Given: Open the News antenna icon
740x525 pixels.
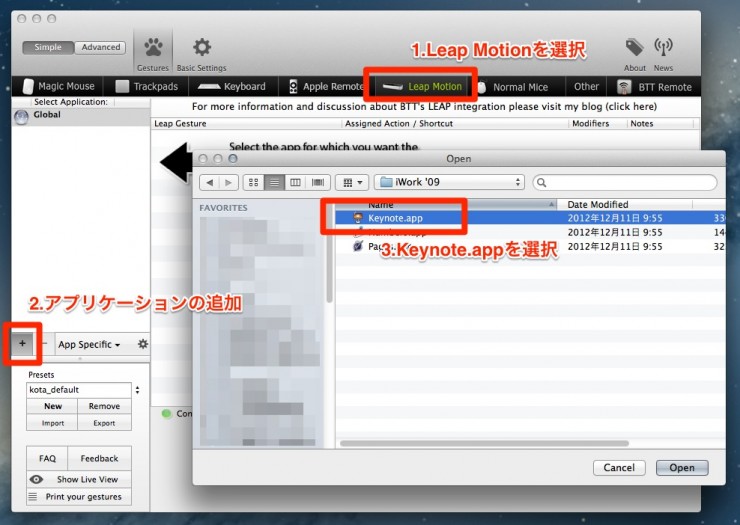Looking at the screenshot, I should pyautogui.click(x=663, y=53).
